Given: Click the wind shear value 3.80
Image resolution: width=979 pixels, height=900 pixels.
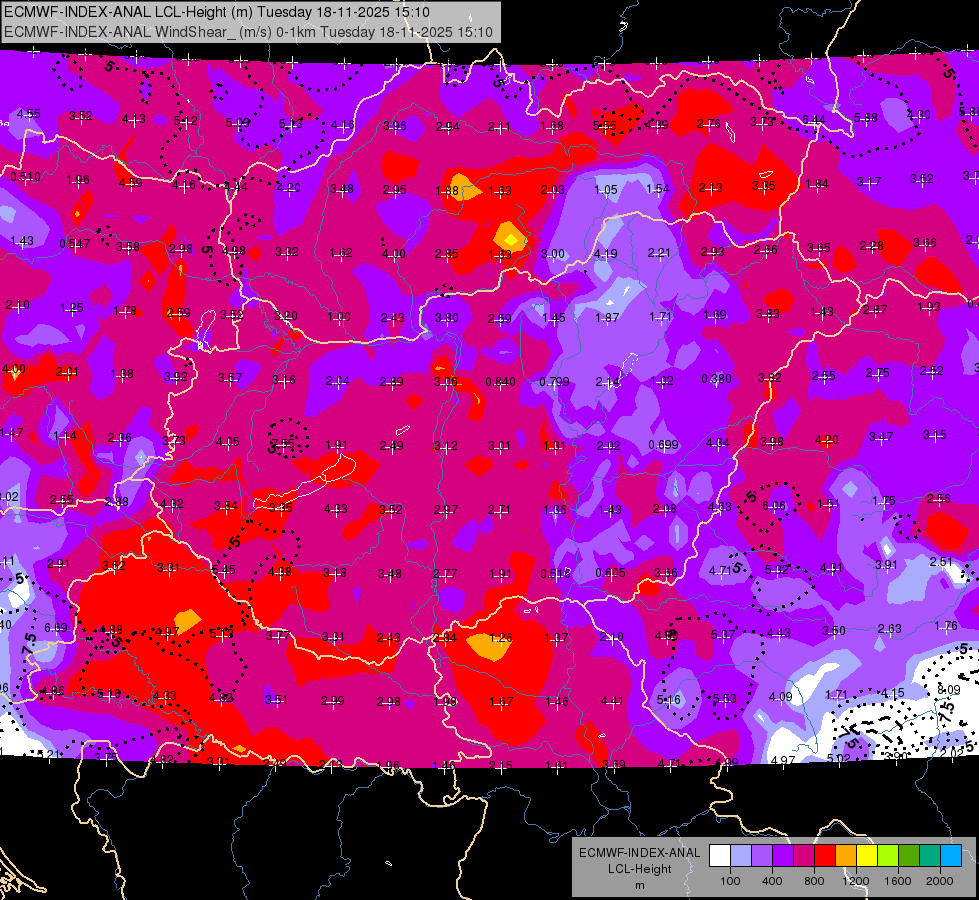Looking at the screenshot, I should click(x=446, y=318).
